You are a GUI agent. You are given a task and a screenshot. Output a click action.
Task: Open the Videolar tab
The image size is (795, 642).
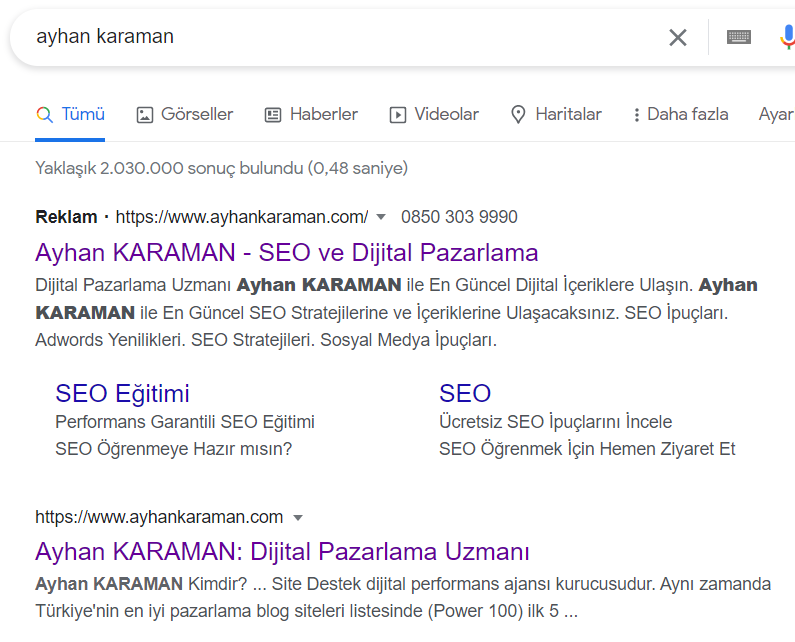[x=433, y=115]
